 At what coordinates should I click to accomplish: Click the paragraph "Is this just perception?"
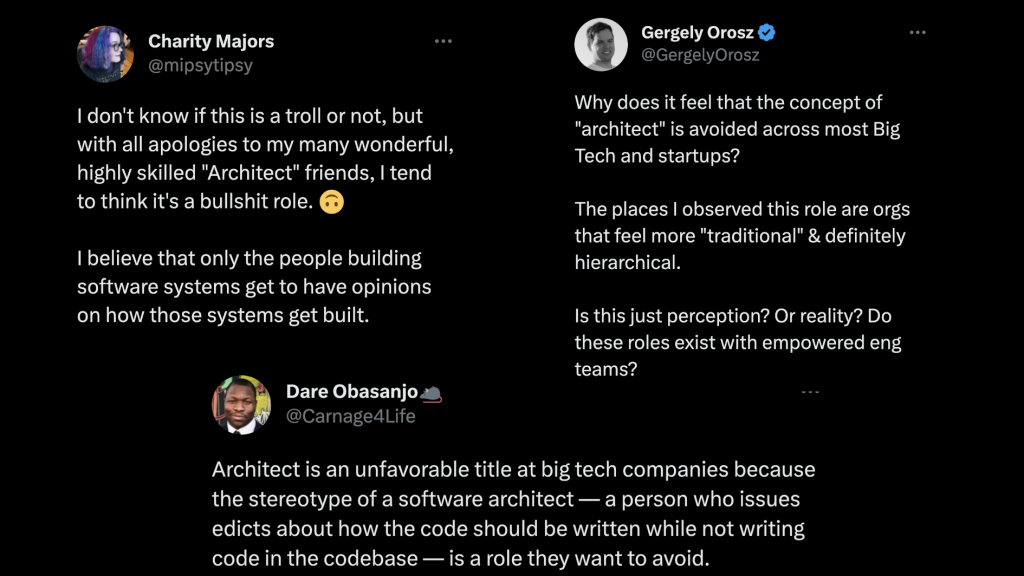738,342
